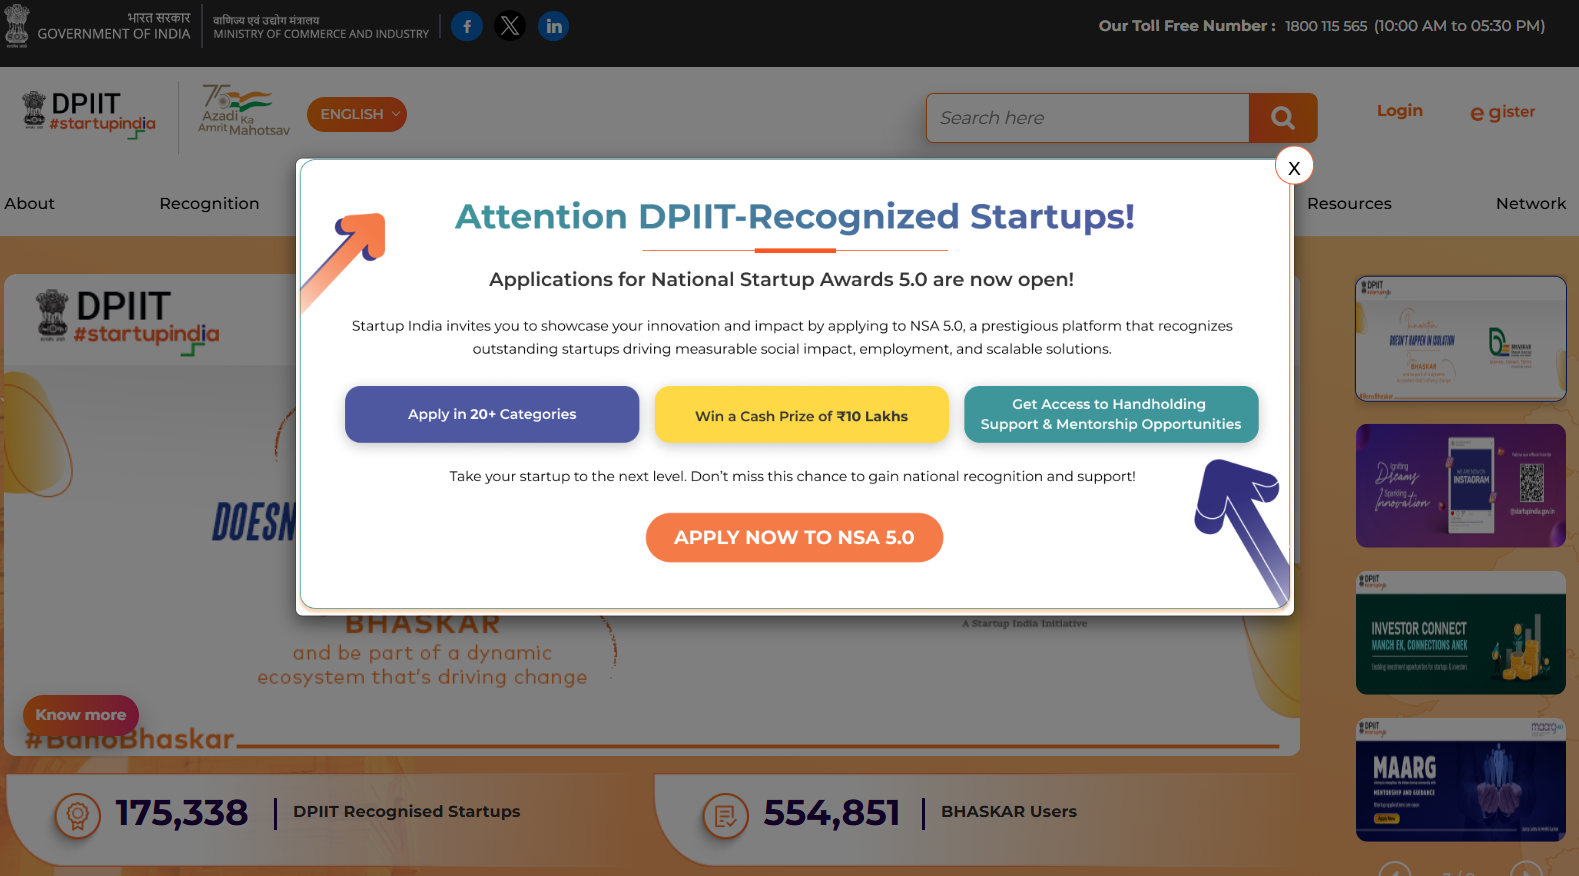Viewport: 1579px width, 876px height.
Task: Click the DPIIT Startup India logo
Action: click(x=89, y=115)
